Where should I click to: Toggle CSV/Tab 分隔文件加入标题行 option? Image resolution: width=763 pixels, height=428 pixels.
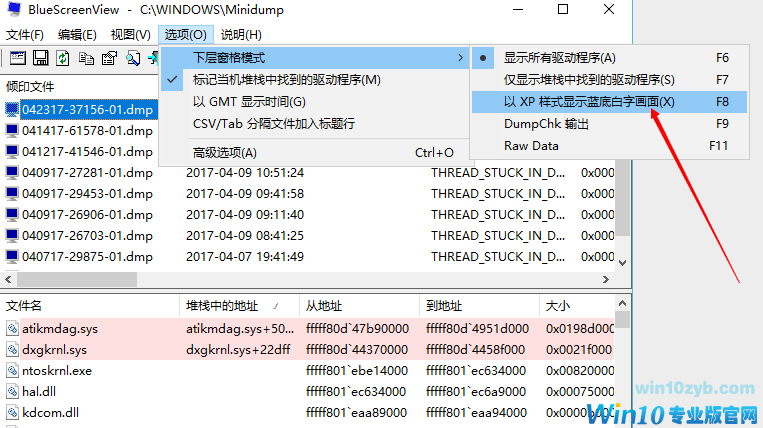click(x=314, y=124)
